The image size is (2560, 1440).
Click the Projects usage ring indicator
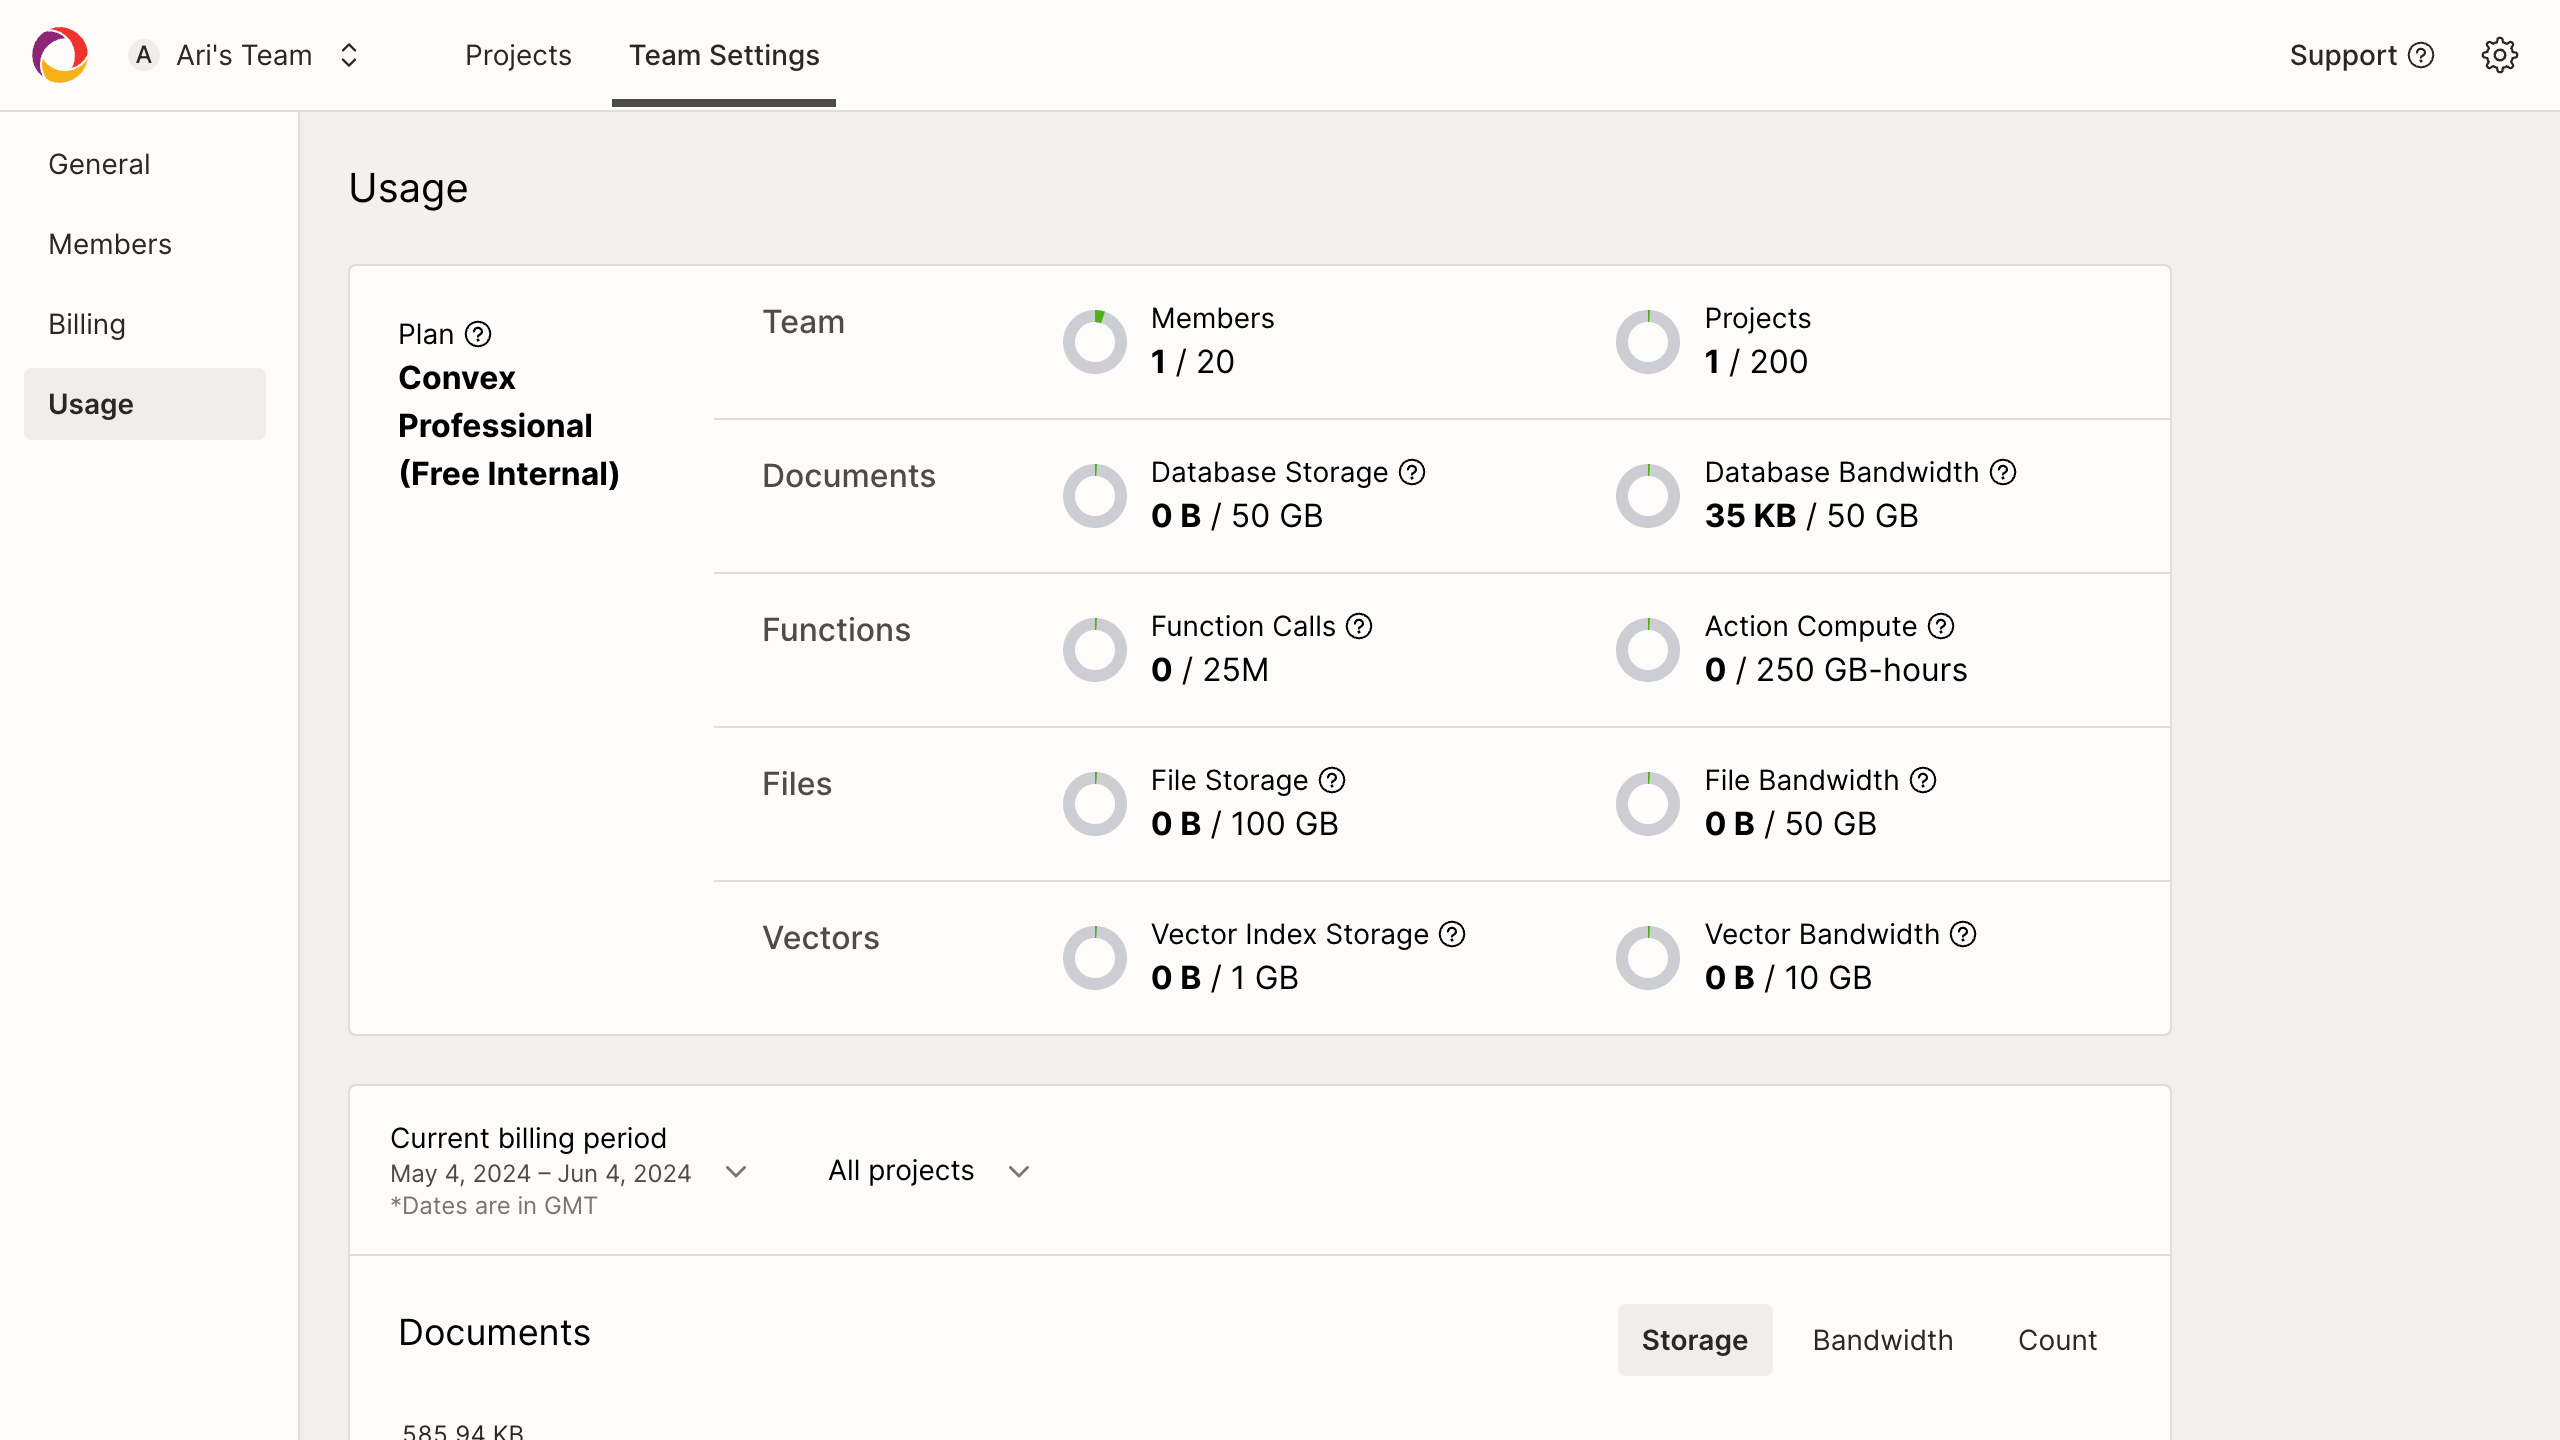click(1648, 342)
